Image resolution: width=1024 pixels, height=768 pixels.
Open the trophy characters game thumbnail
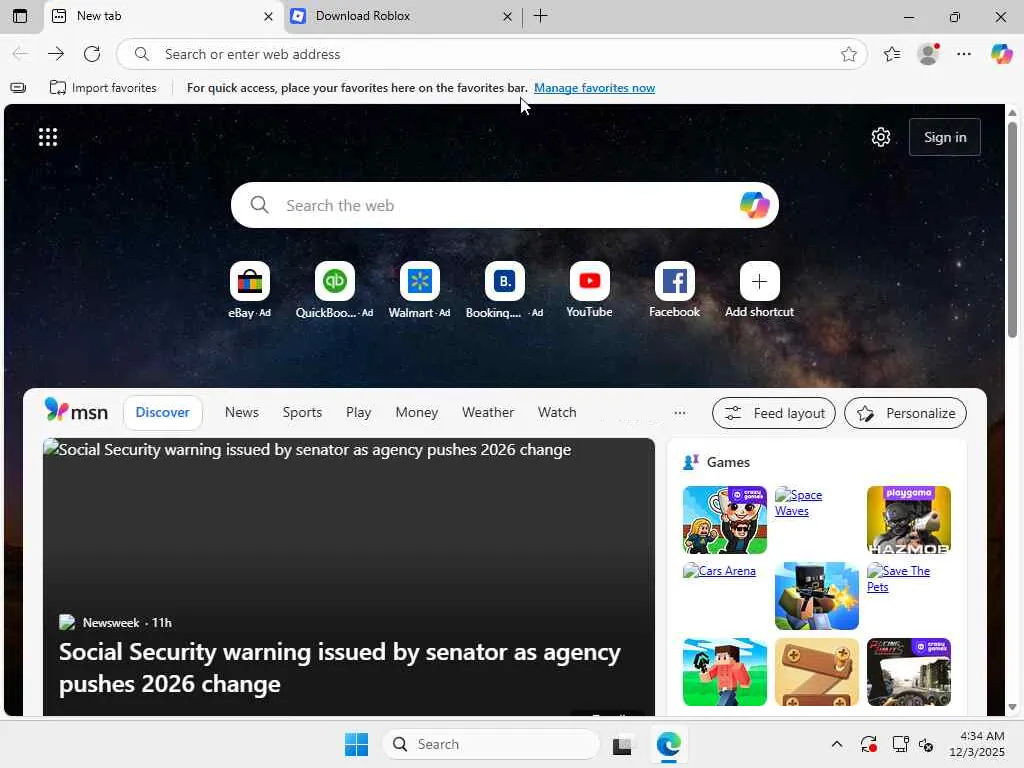(724, 520)
